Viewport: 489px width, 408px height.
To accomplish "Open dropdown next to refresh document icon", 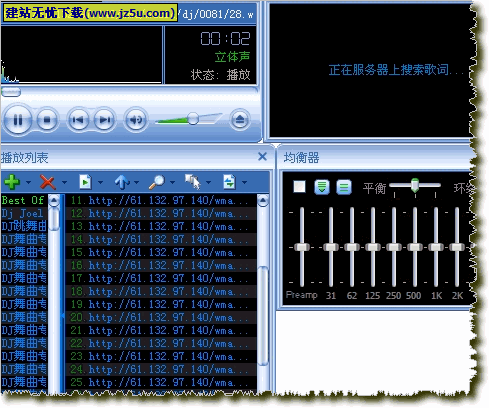I will [244, 182].
